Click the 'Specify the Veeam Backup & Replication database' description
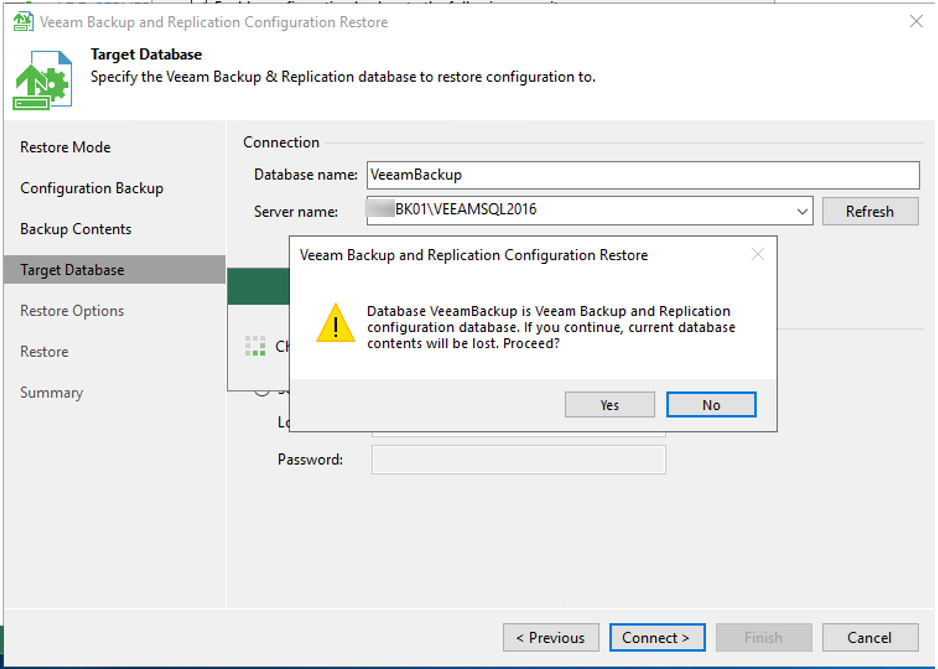The image size is (938, 669). (x=343, y=77)
